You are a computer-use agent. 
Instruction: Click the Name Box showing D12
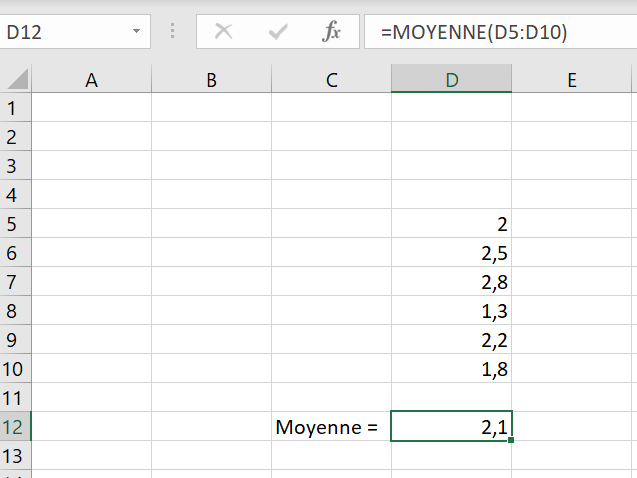[65, 32]
